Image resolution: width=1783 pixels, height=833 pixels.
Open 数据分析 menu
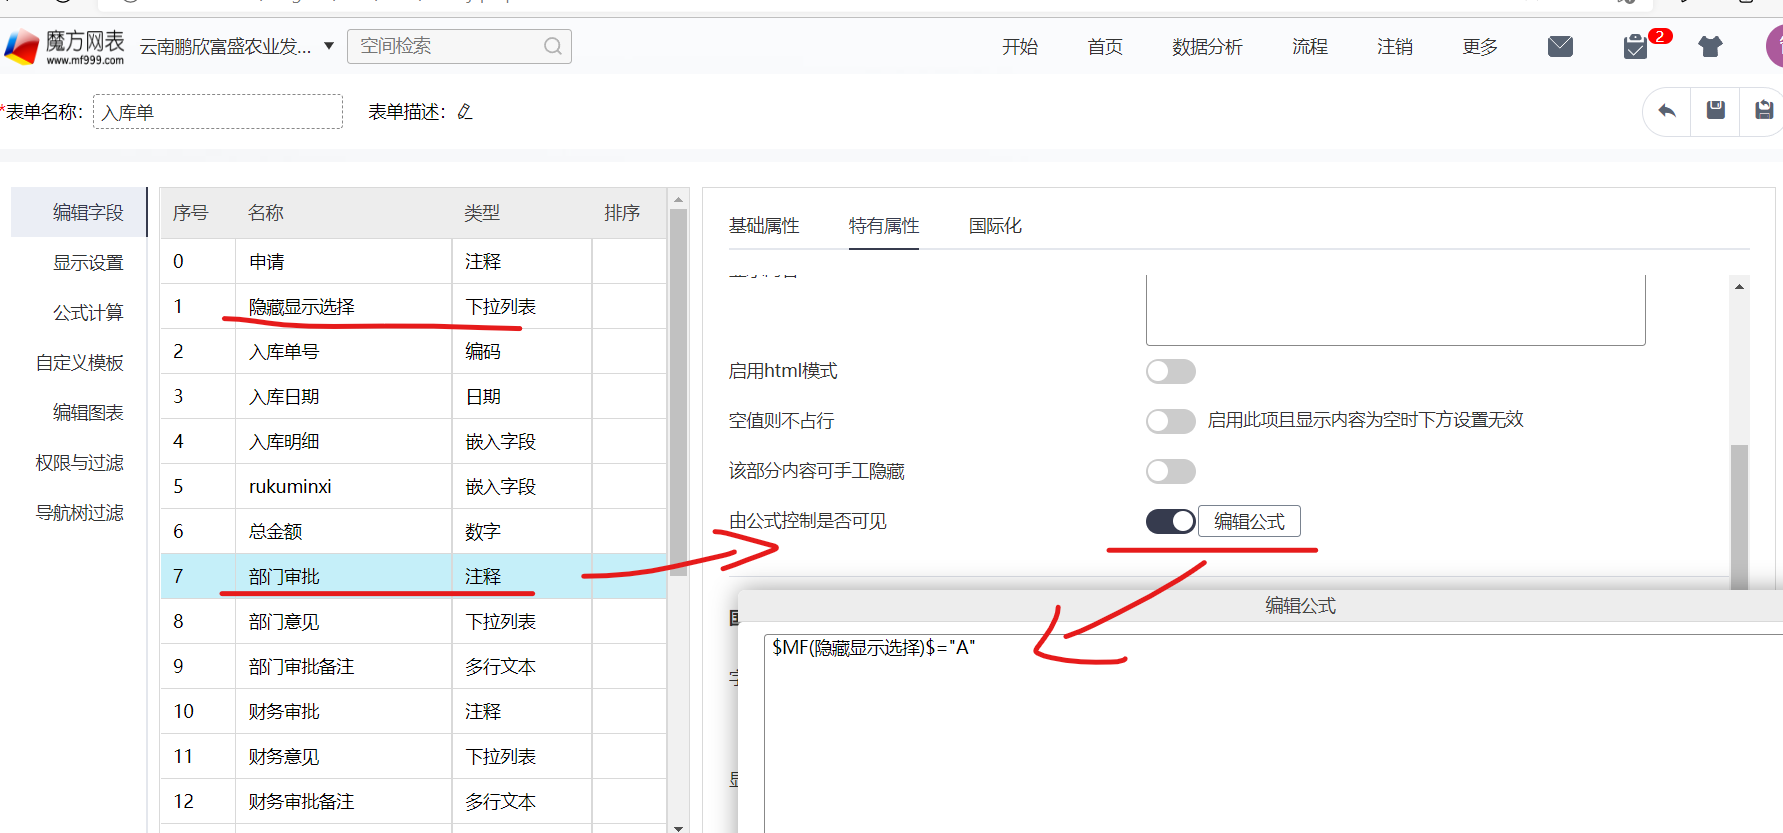click(1207, 46)
